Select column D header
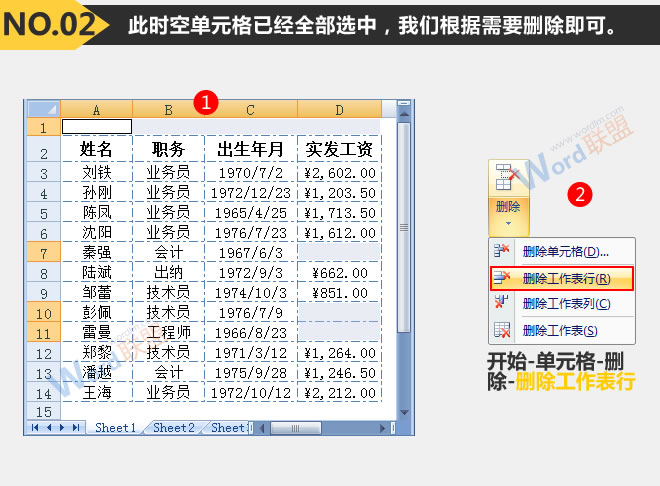Viewport: 660px width, 486px height. pyautogui.click(x=339, y=110)
